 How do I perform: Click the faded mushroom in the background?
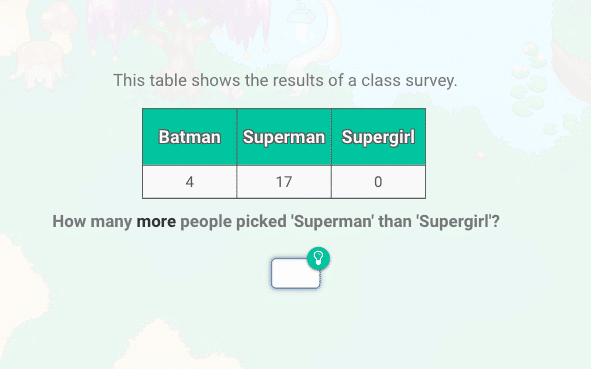point(60,21)
